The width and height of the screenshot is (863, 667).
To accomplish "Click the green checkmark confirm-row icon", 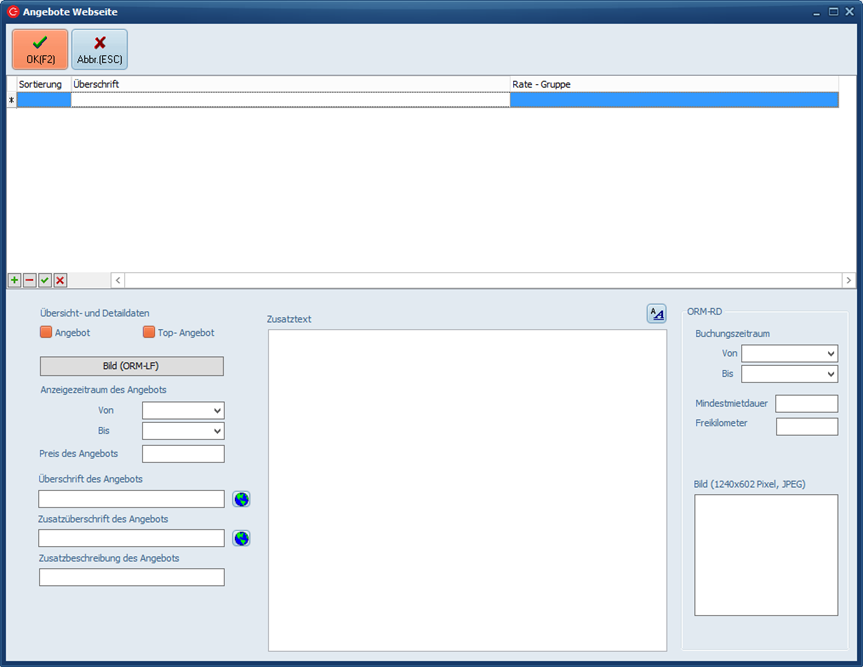I will (x=45, y=281).
